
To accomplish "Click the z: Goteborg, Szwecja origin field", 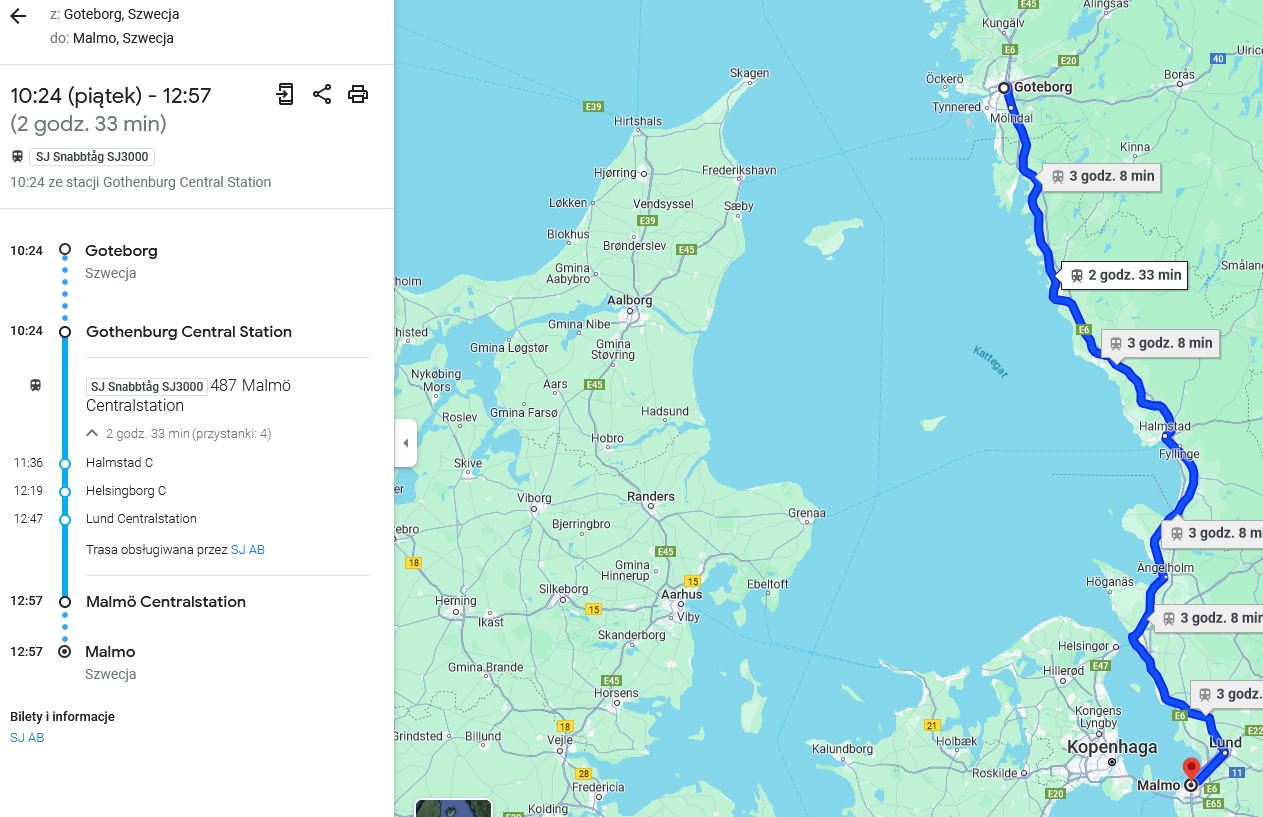I will coord(114,15).
